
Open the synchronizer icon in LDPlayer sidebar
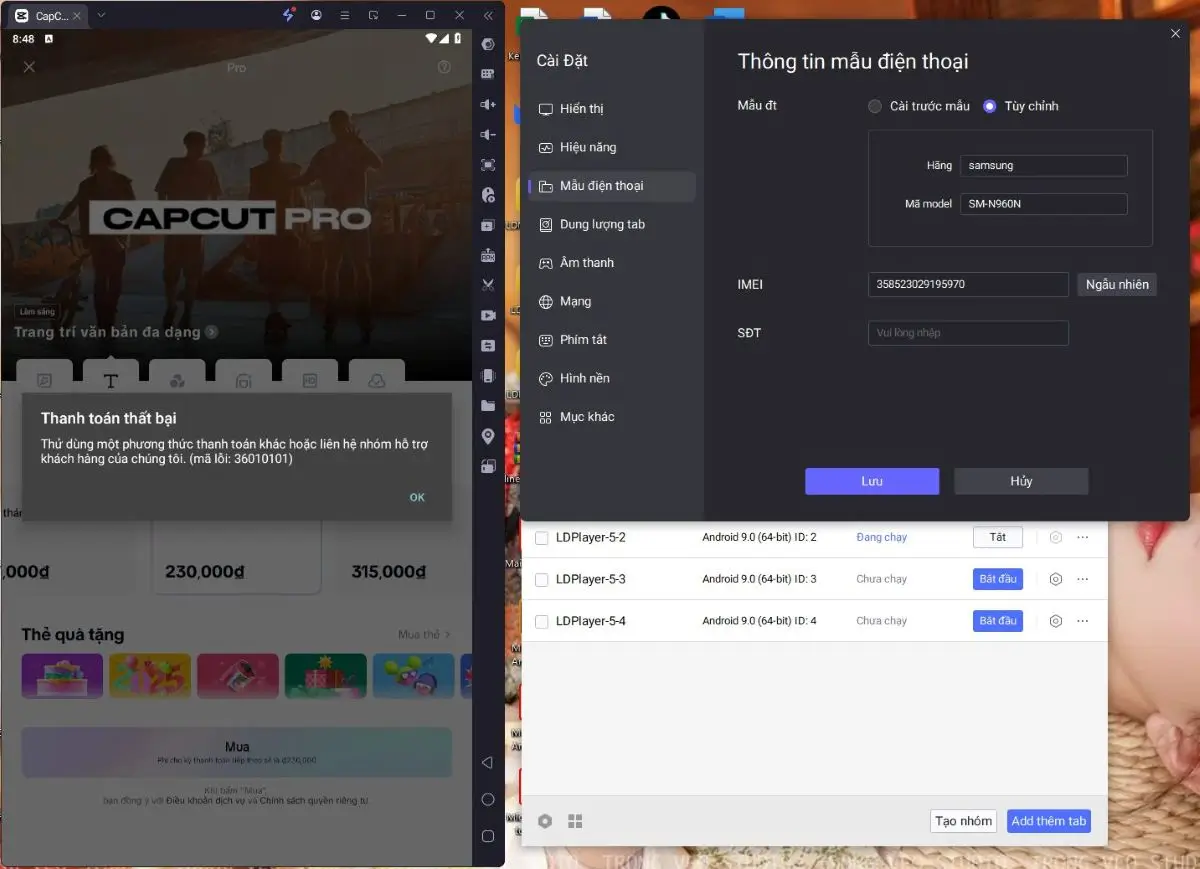tap(488, 345)
